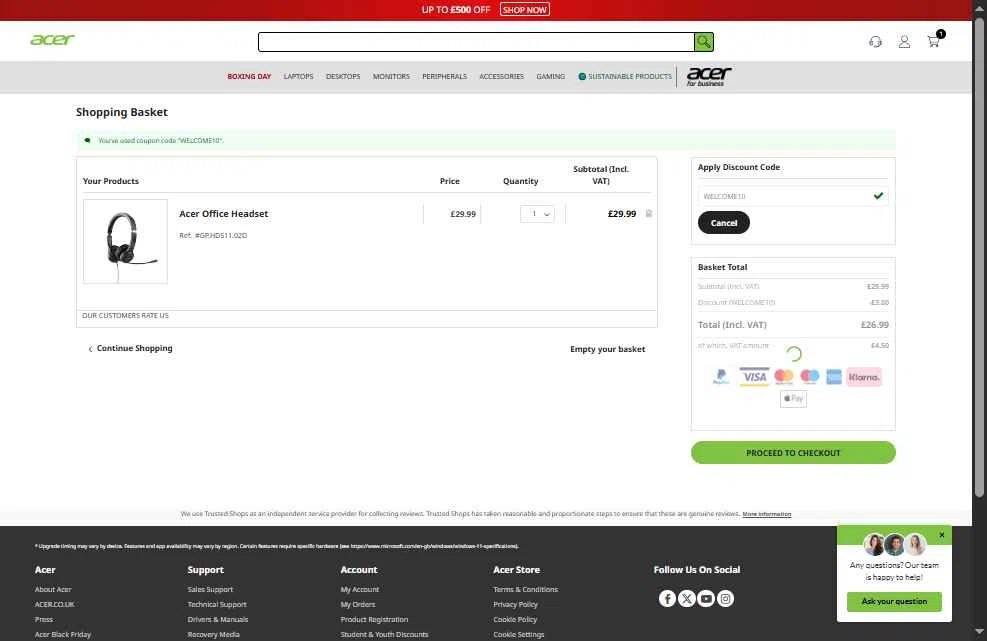This screenshot has height=641, width=987.
Task: Click the Mastercard payment icon
Action: pos(784,377)
